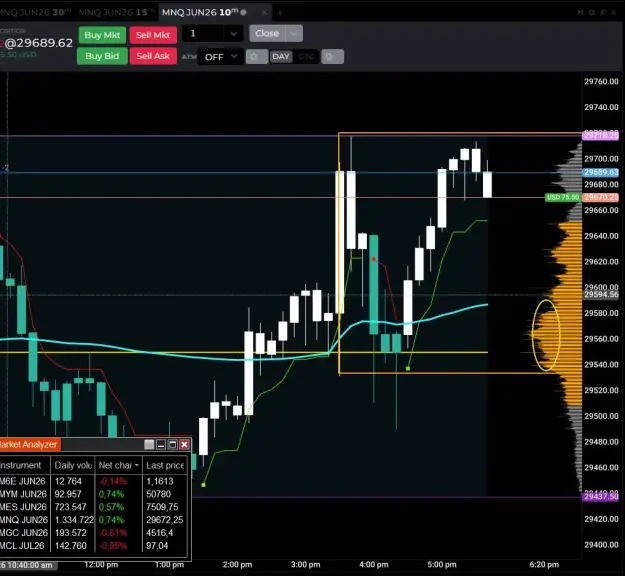Select DAY time-in-force
Image resolution: width=625 pixels, height=576 pixels.
pos(281,57)
